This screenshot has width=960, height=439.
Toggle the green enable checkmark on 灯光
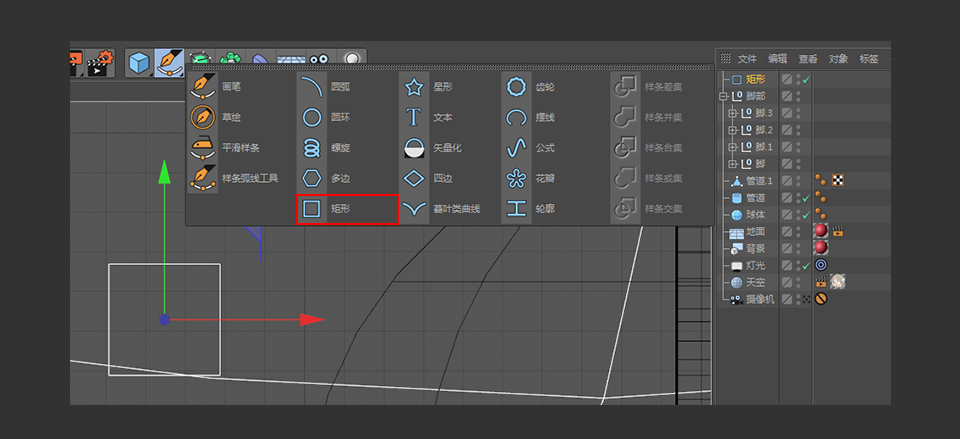tap(806, 266)
